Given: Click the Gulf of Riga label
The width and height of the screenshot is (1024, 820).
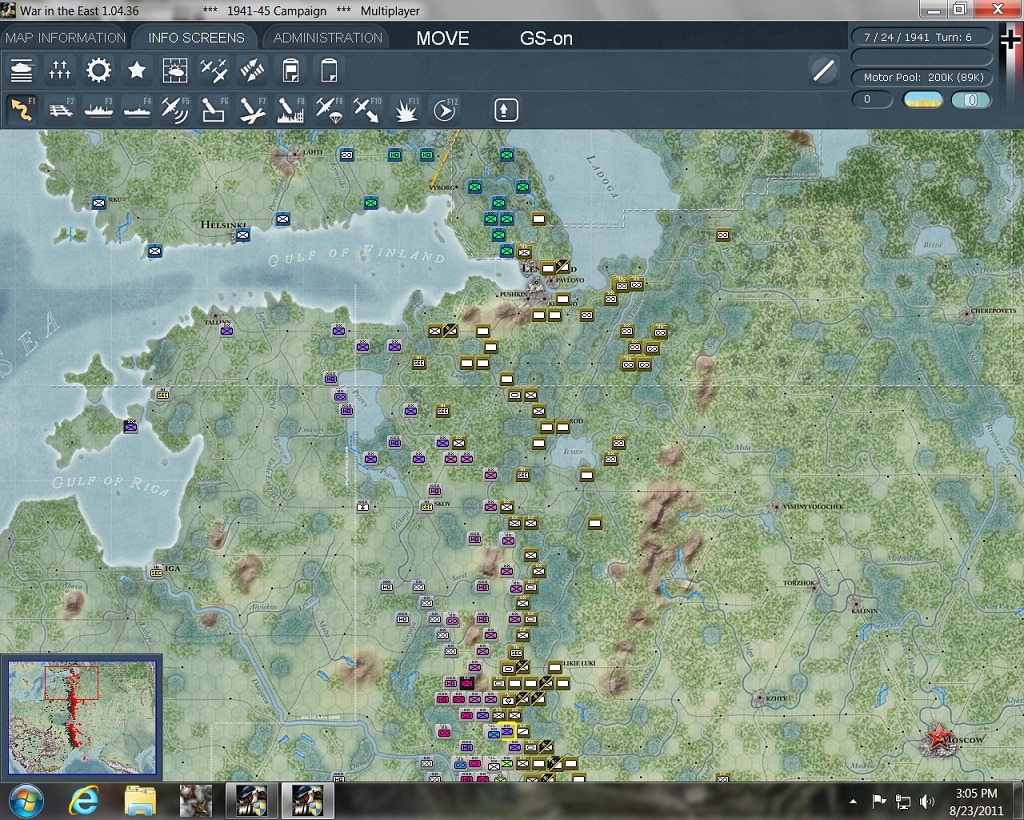Looking at the screenshot, I should click(110, 484).
